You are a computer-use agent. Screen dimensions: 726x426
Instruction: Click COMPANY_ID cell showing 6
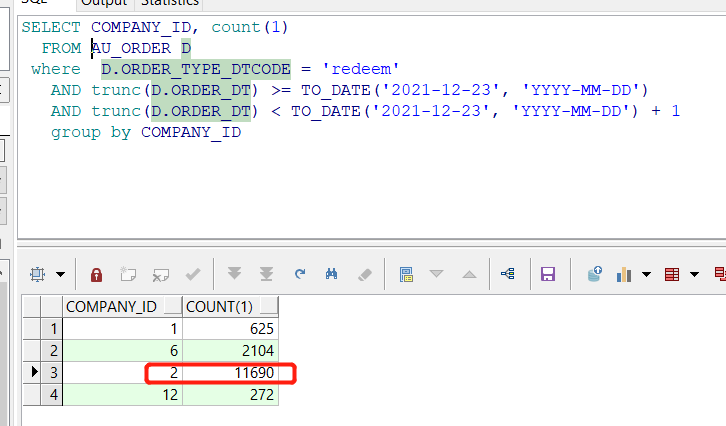click(122, 351)
